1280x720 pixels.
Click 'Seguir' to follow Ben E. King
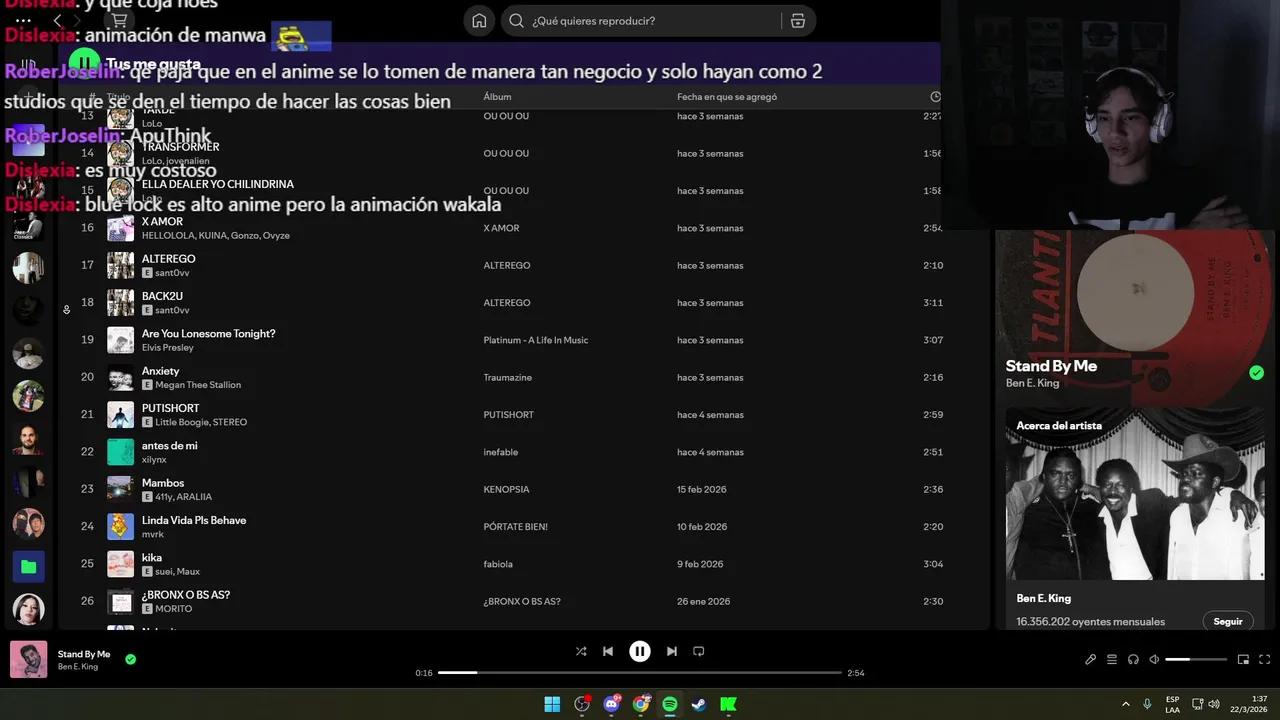tap(1228, 621)
